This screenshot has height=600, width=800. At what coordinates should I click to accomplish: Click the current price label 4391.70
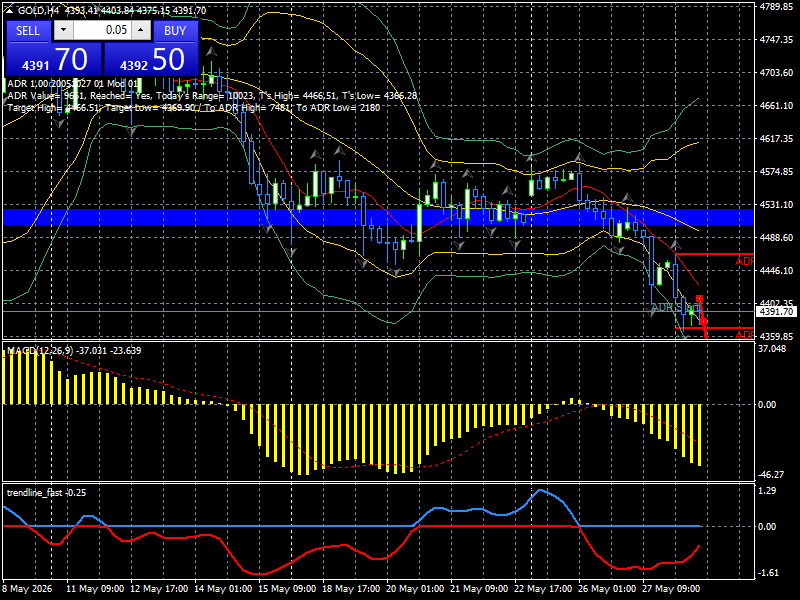click(x=776, y=312)
